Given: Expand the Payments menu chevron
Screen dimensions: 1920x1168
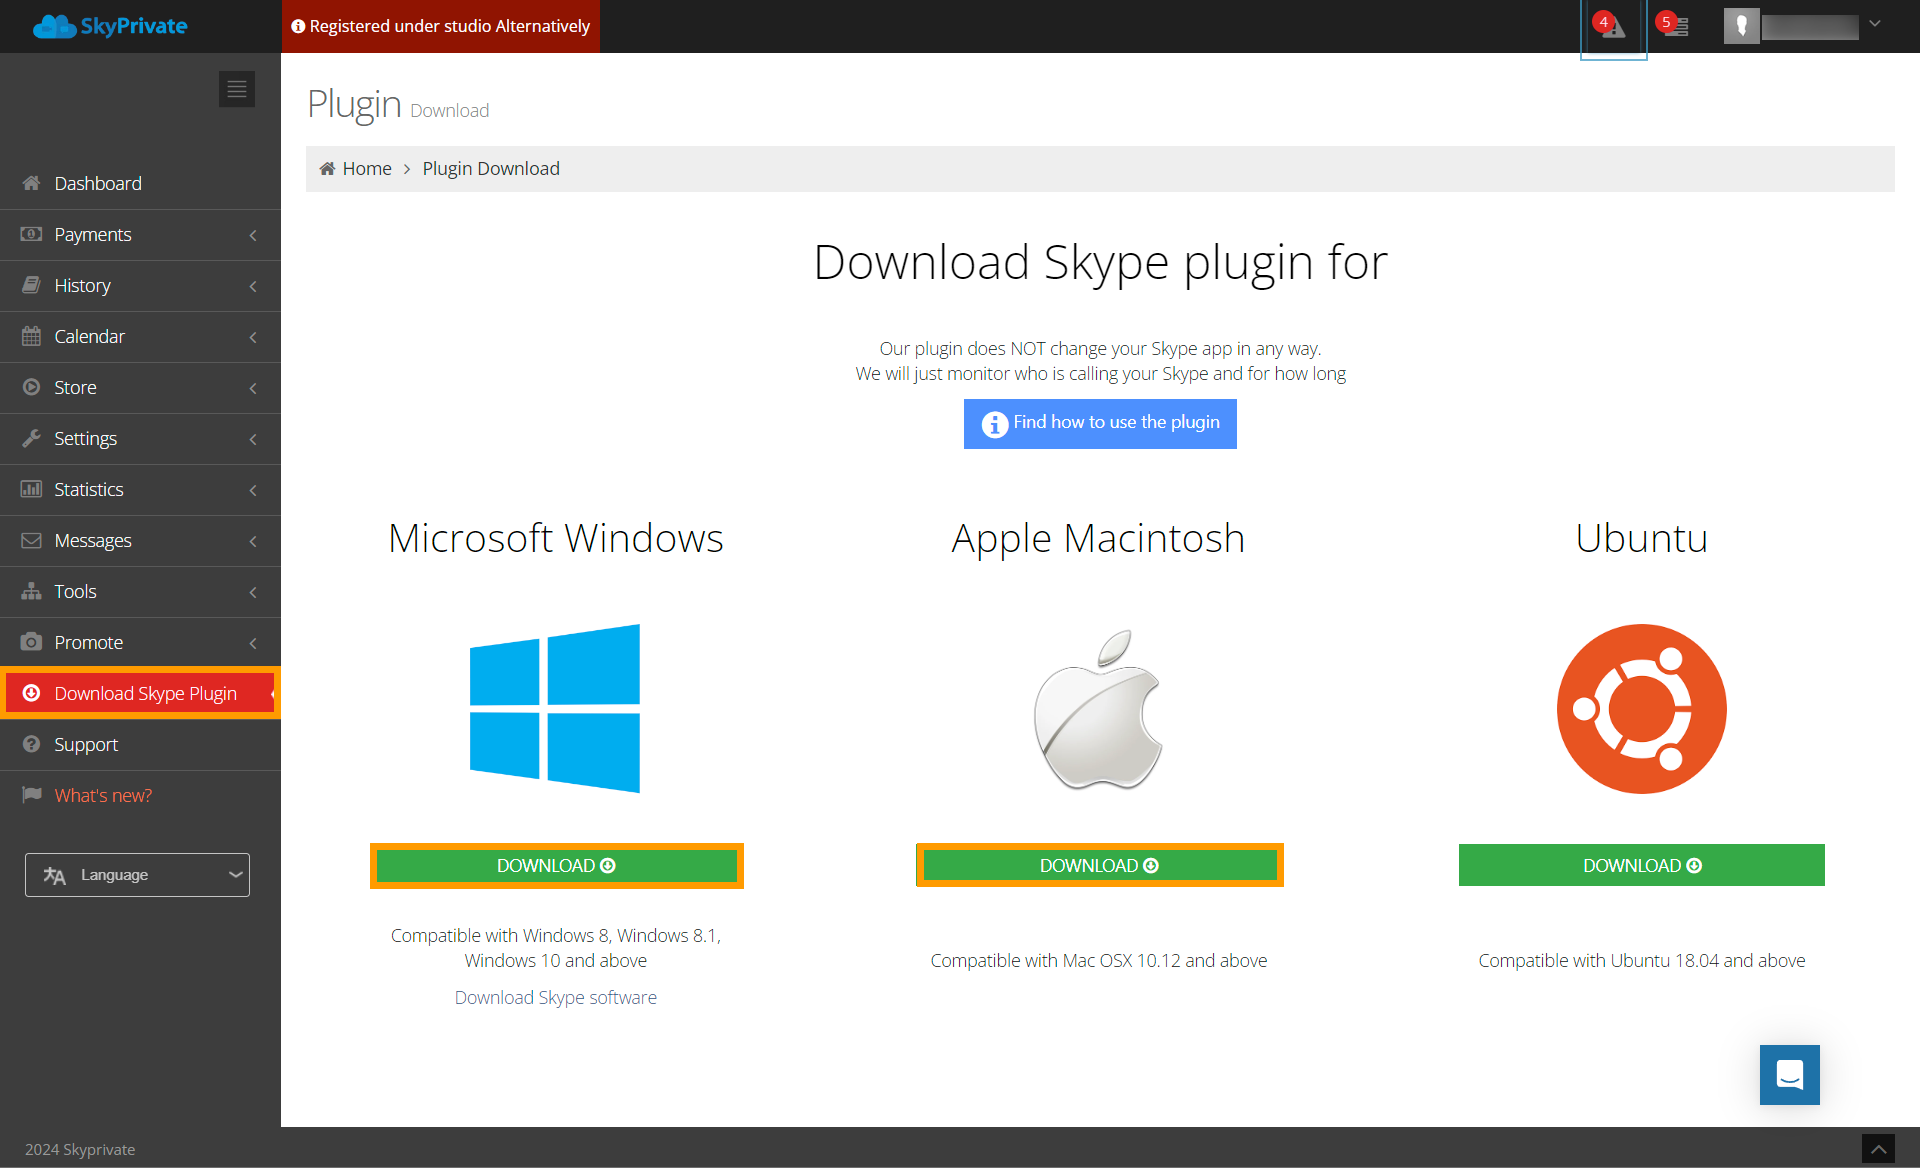Looking at the screenshot, I should pos(253,235).
